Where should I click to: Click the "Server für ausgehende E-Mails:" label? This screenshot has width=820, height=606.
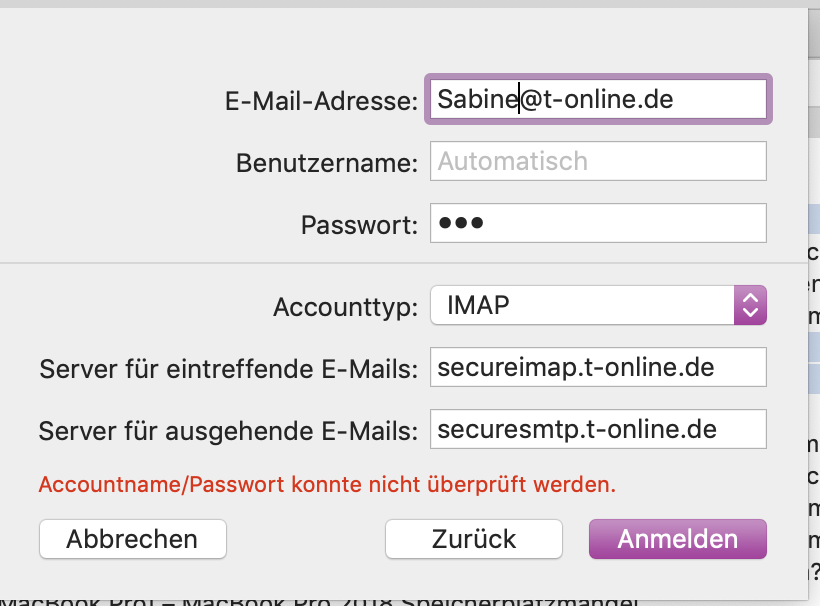228,431
